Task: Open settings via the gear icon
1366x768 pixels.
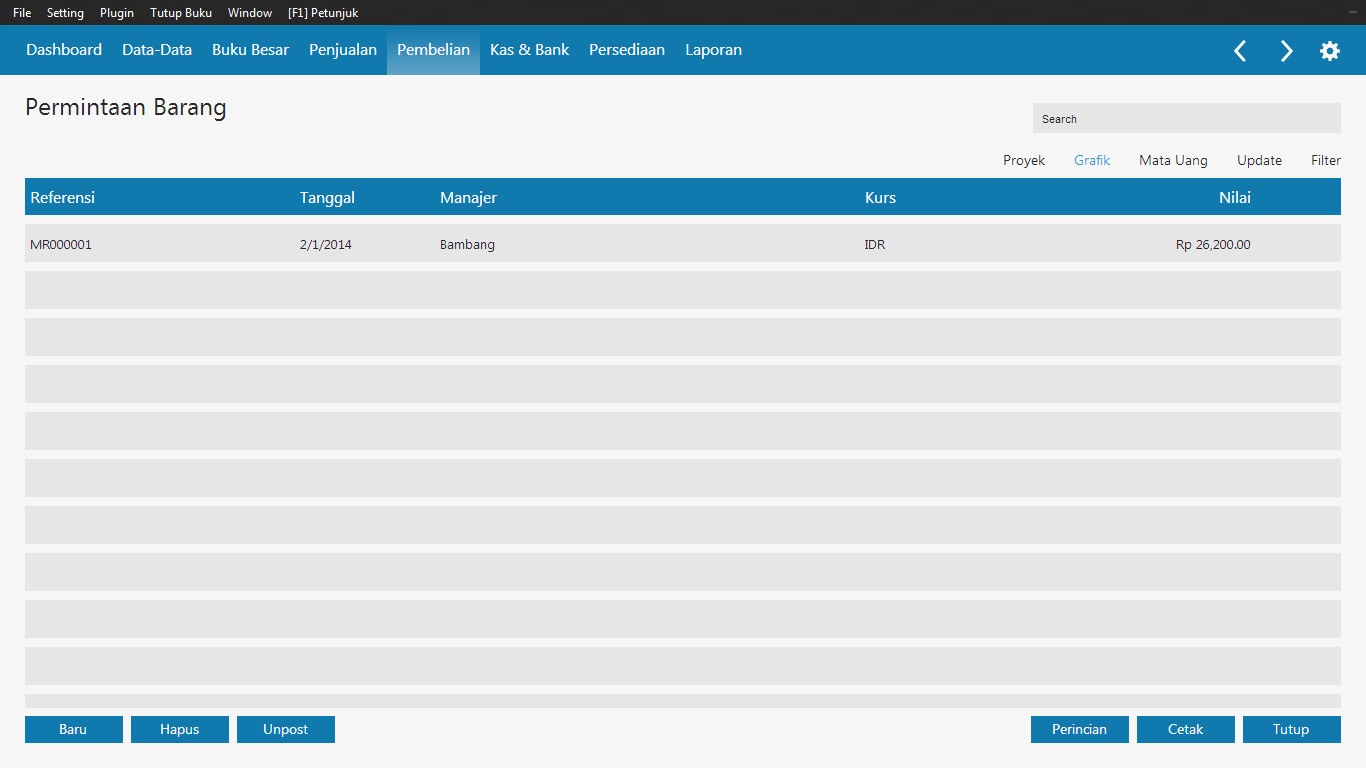Action: [x=1330, y=51]
